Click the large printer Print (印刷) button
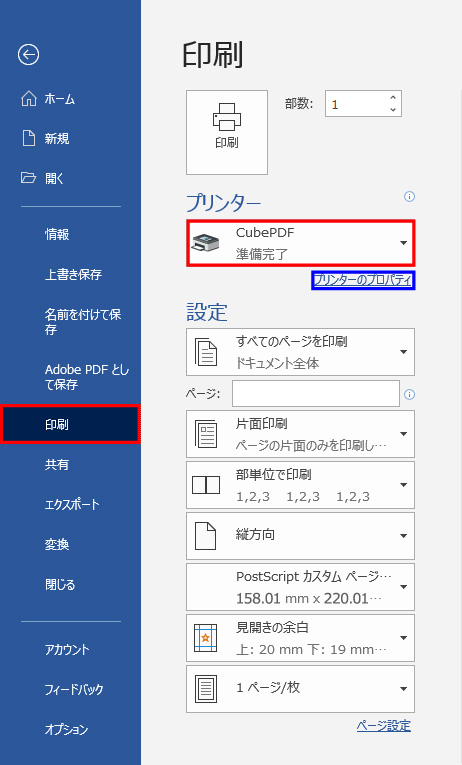 pos(227,132)
